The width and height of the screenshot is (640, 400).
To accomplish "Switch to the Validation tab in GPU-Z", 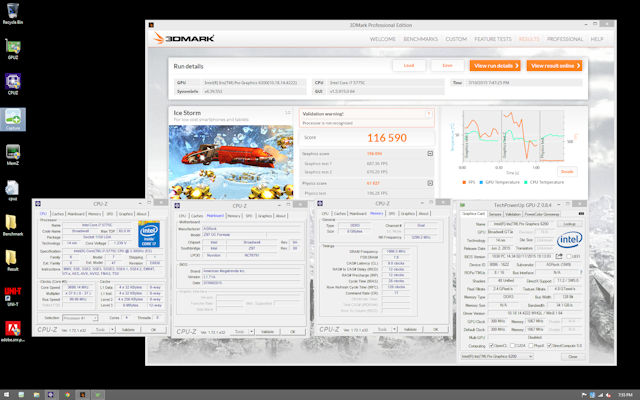I will click(x=513, y=214).
